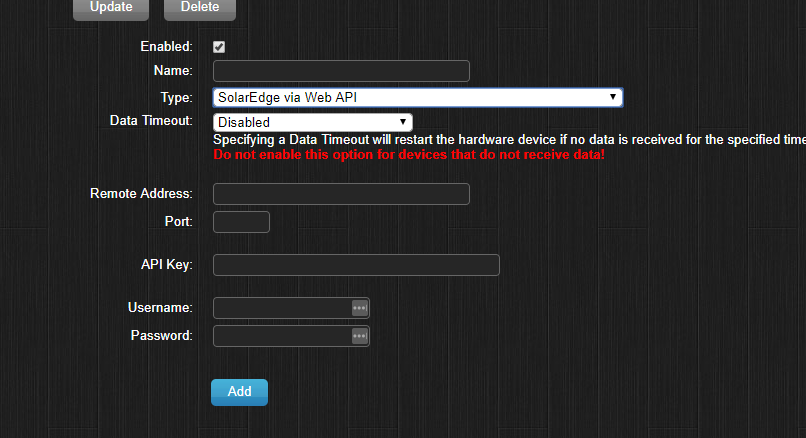Open password manager icon in Username field

pos(360,308)
